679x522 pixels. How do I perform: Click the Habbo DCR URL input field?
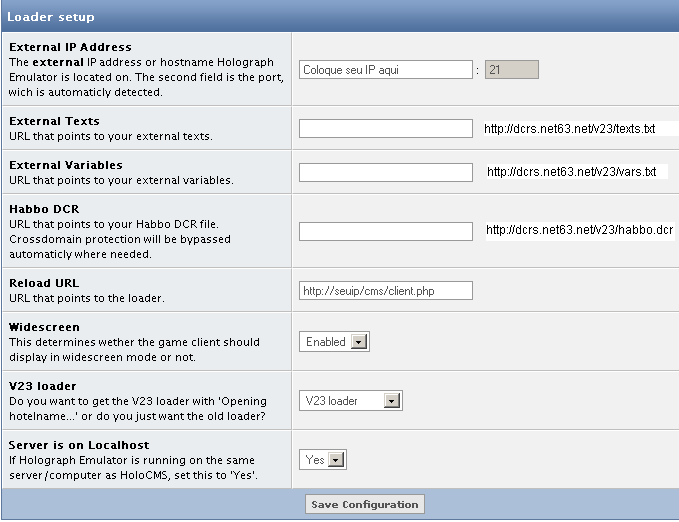tap(385, 231)
